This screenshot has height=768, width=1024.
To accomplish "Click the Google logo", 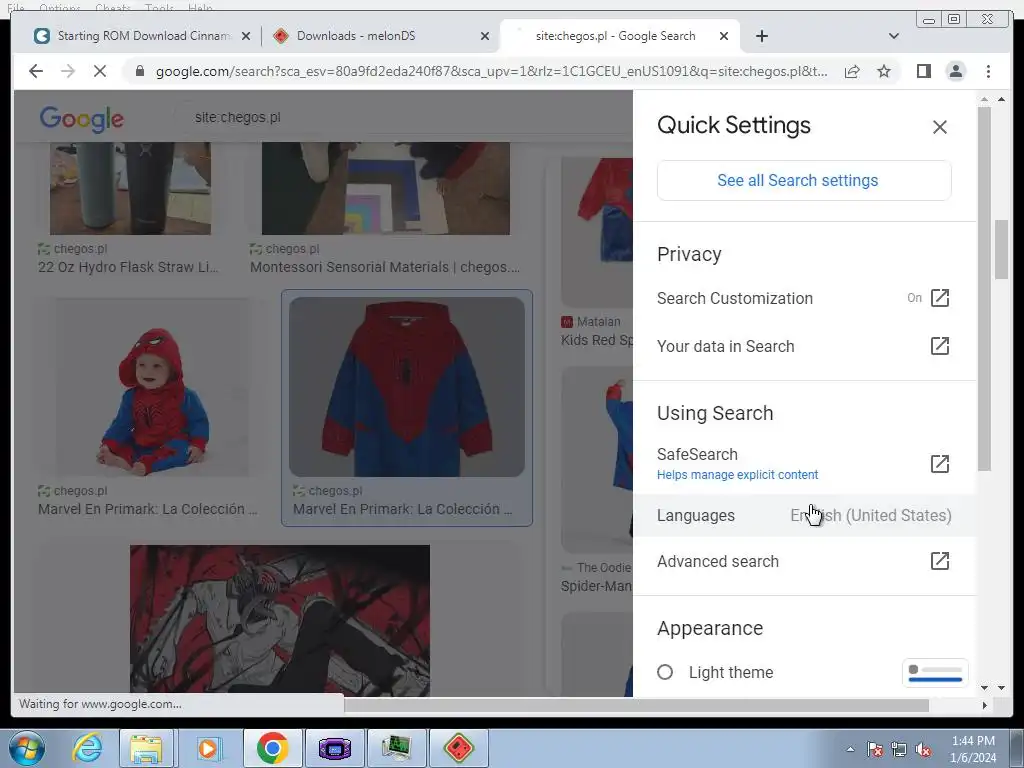I will (82, 118).
